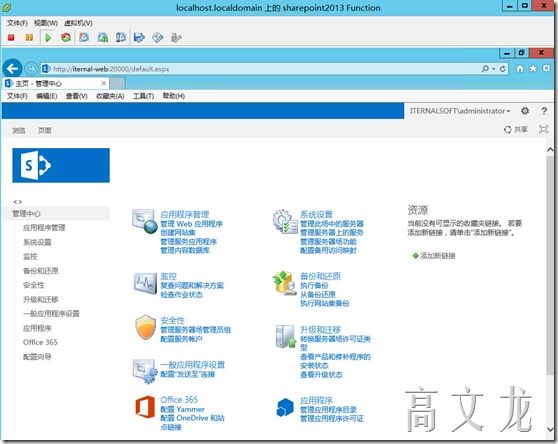The width and height of the screenshot is (558, 444).
Task: Click the browser forward arrow
Action: pyautogui.click(x=32, y=68)
